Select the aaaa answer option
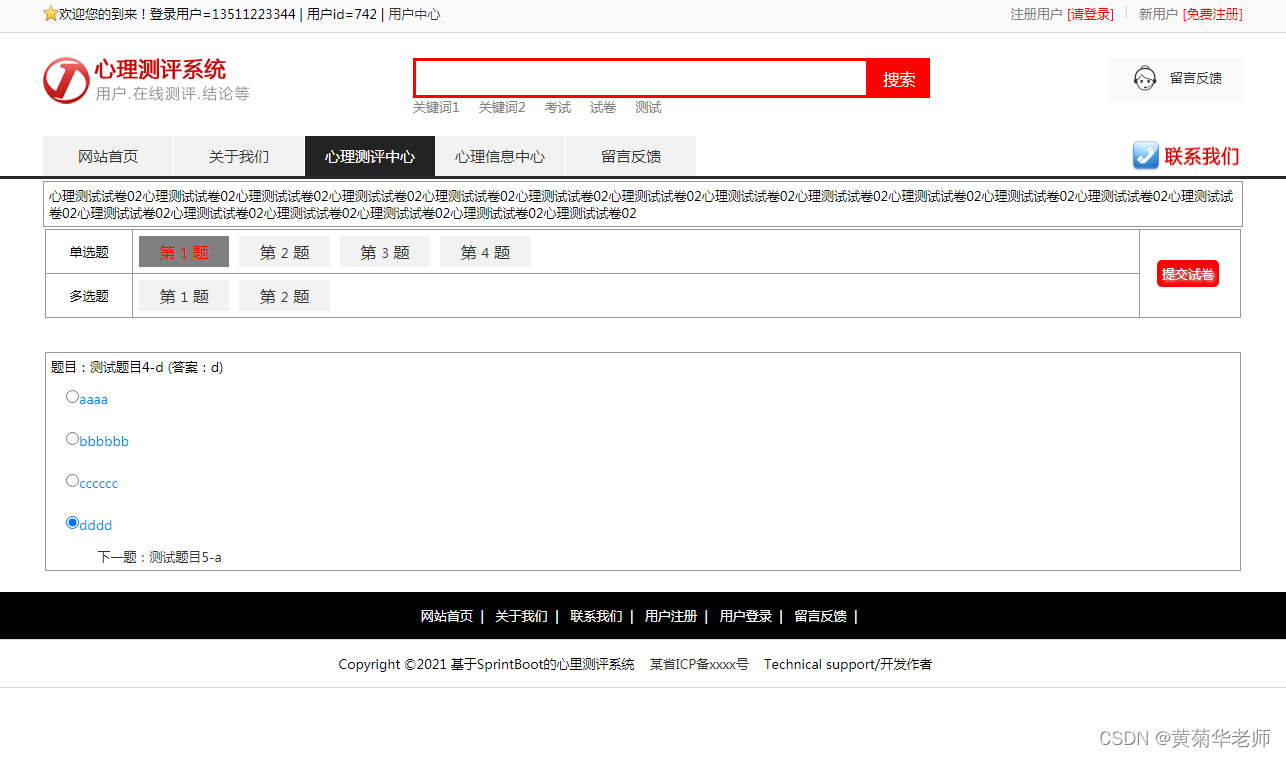The image size is (1286, 758). (x=72, y=396)
